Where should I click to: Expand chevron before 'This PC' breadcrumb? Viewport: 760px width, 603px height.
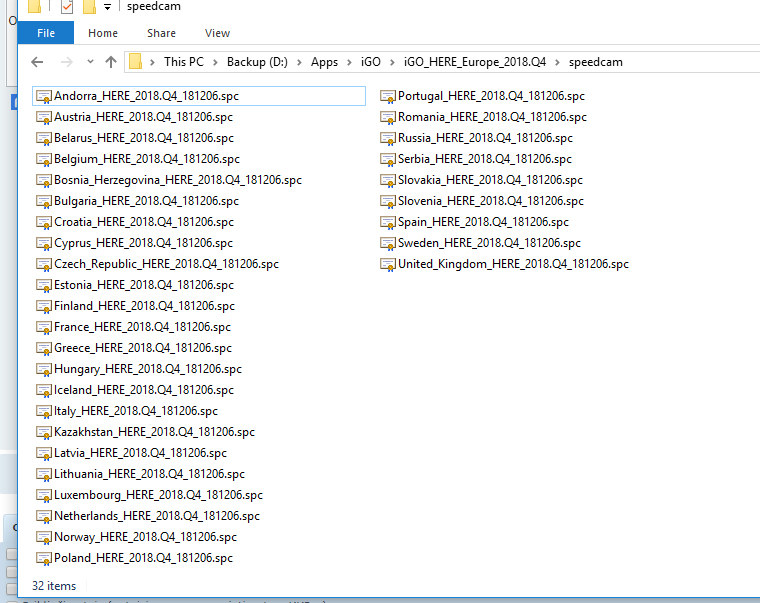[152, 63]
